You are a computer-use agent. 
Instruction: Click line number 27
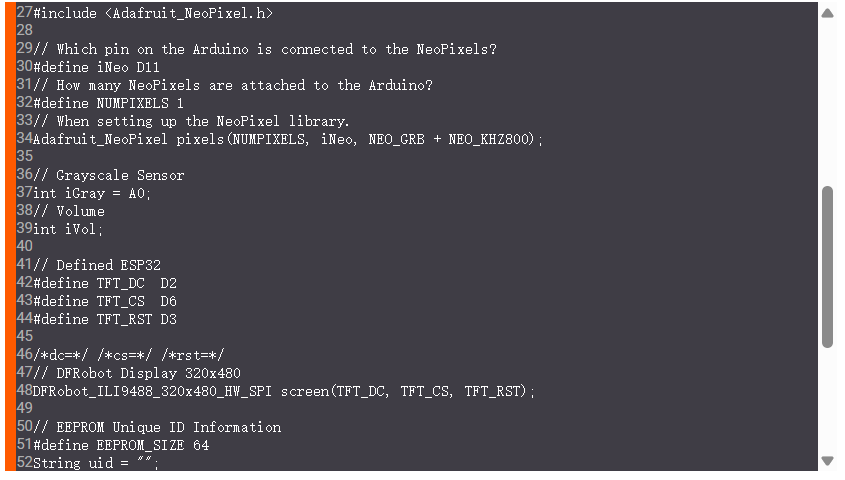click(24, 13)
